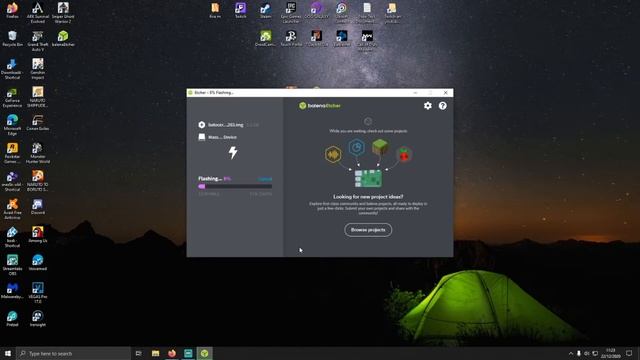Click the balenaEtcher logo in window
The image size is (640, 360).
320,106
